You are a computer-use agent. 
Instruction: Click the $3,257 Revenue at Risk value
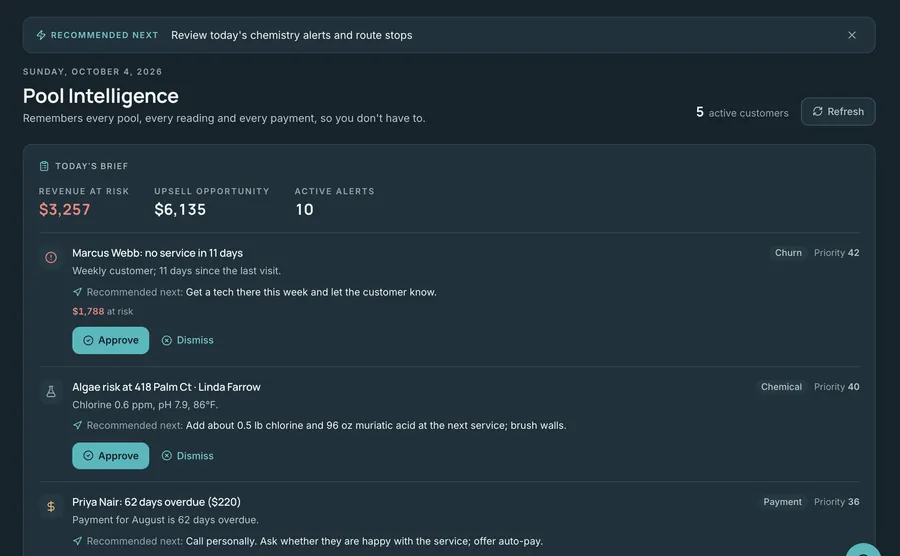64,209
